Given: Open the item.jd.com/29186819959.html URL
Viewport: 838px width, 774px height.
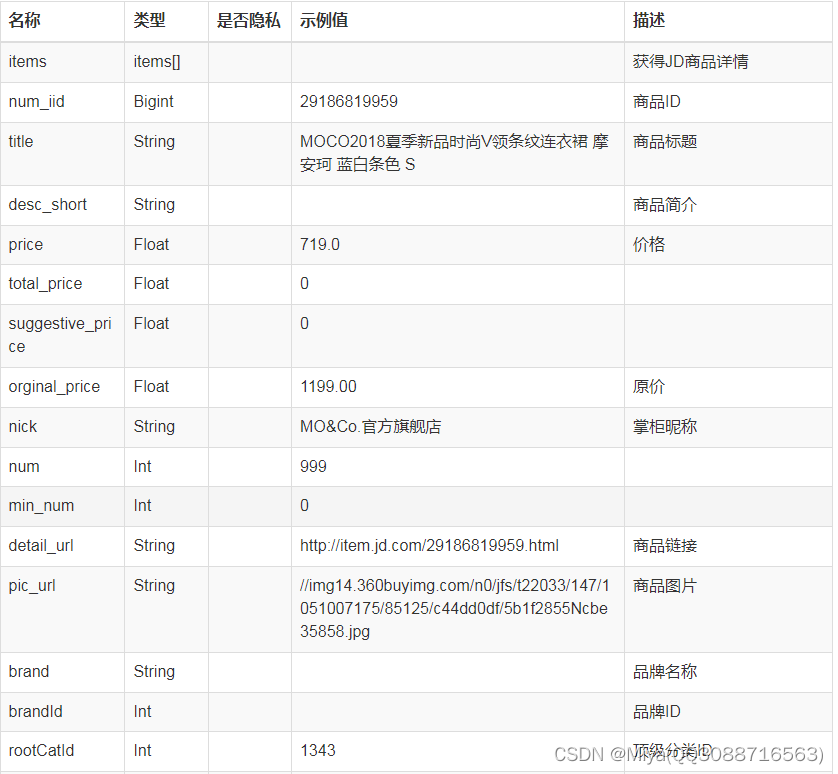Looking at the screenshot, I should (429, 546).
